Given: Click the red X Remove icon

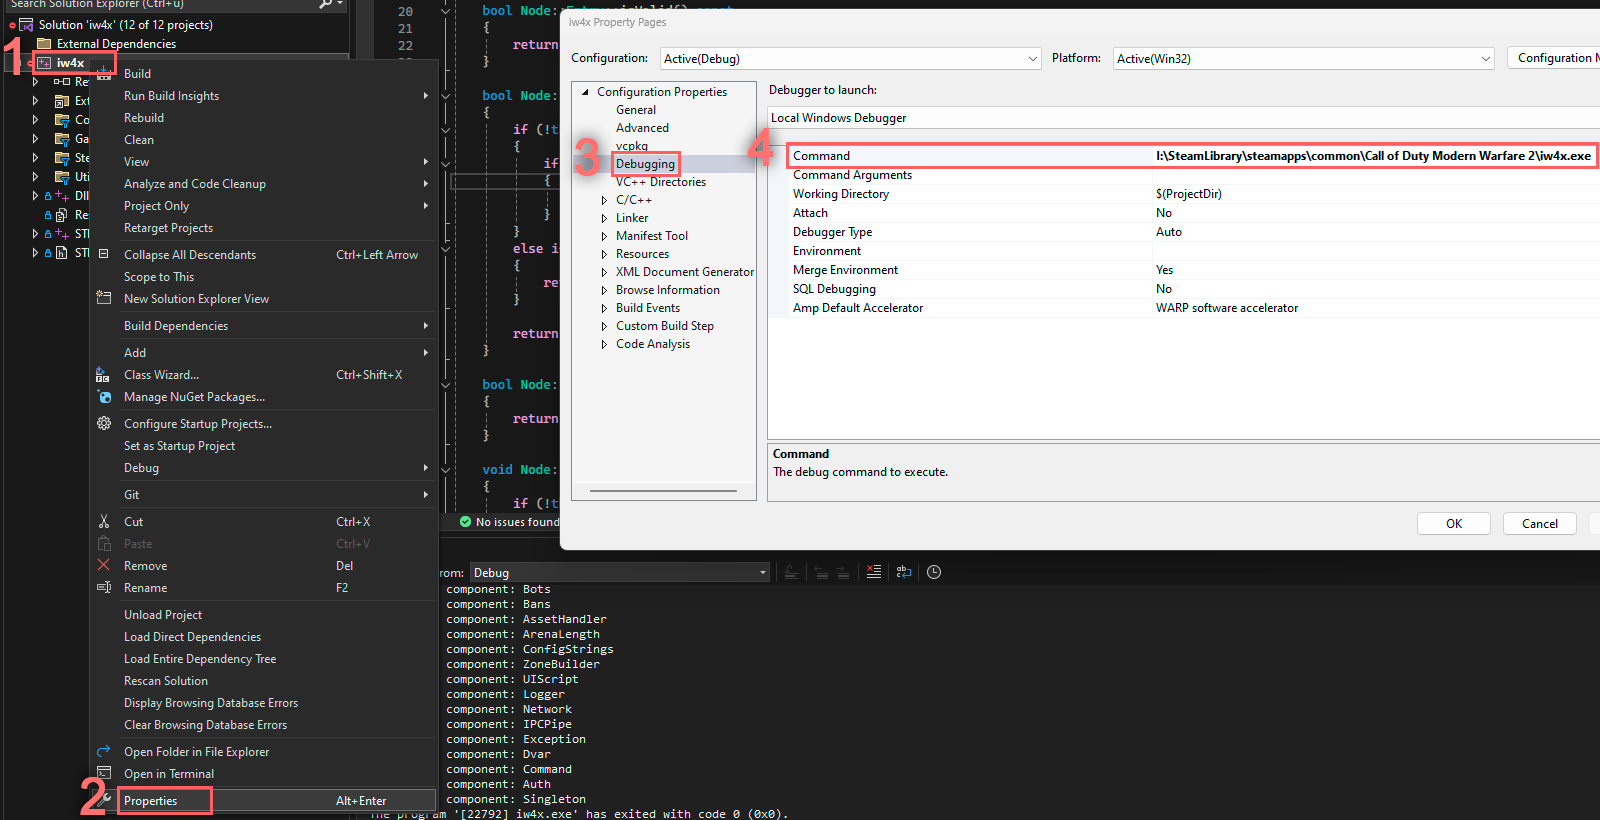Looking at the screenshot, I should (x=104, y=565).
